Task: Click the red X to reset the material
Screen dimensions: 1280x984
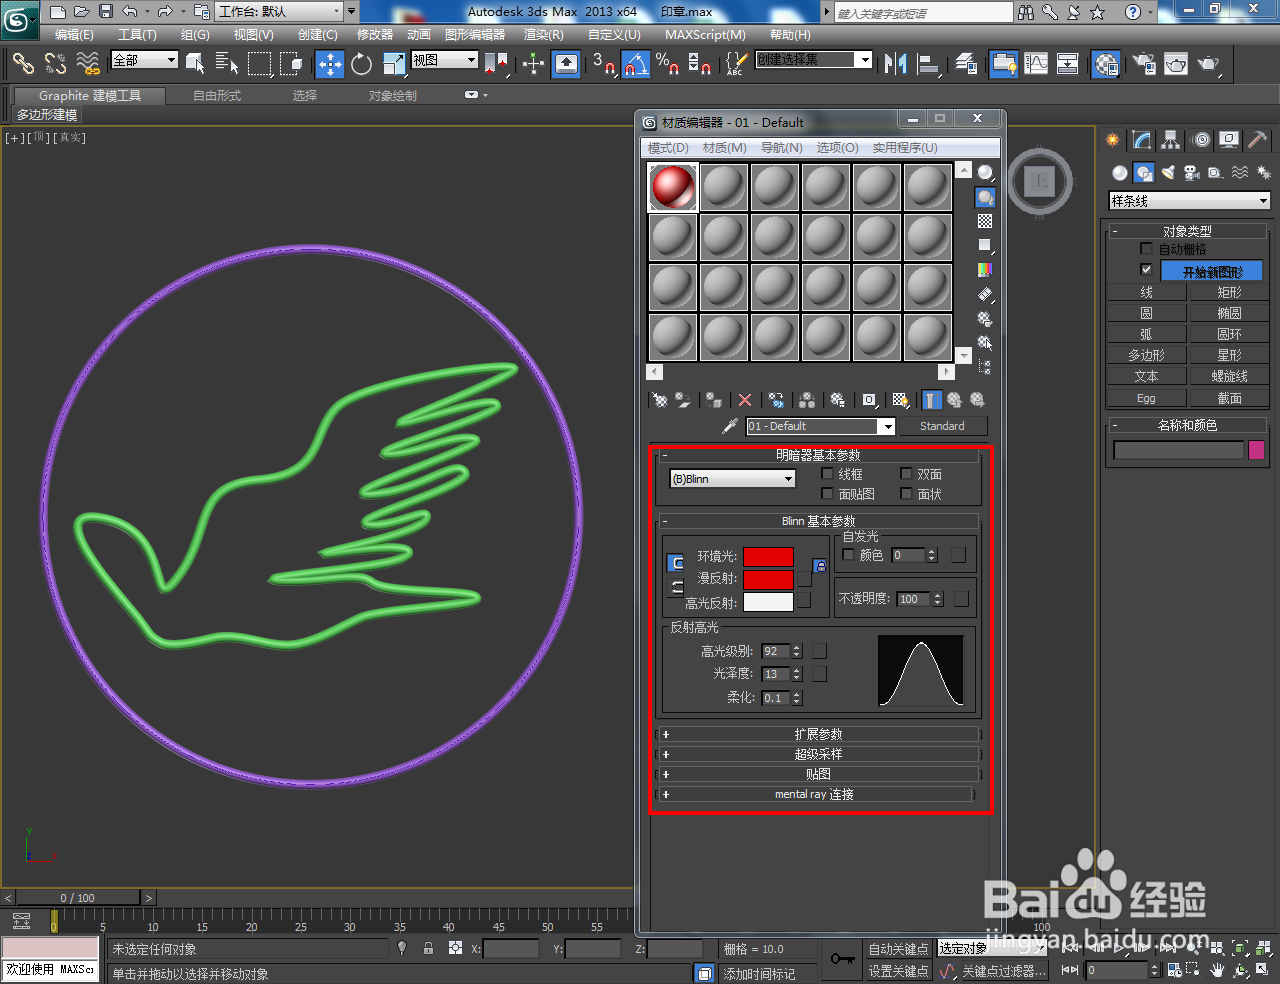Action: (744, 400)
